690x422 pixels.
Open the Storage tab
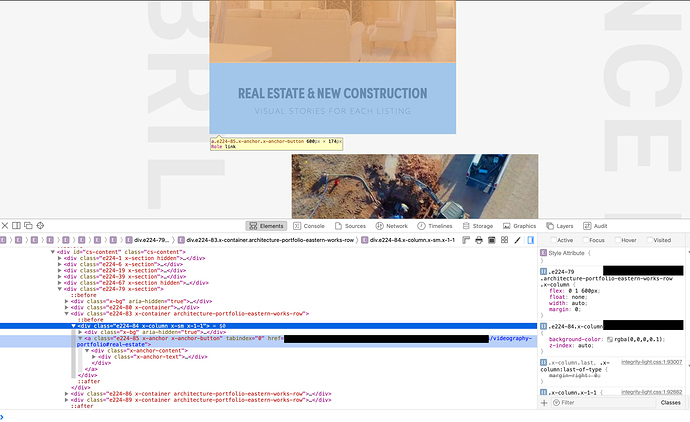pos(478,226)
